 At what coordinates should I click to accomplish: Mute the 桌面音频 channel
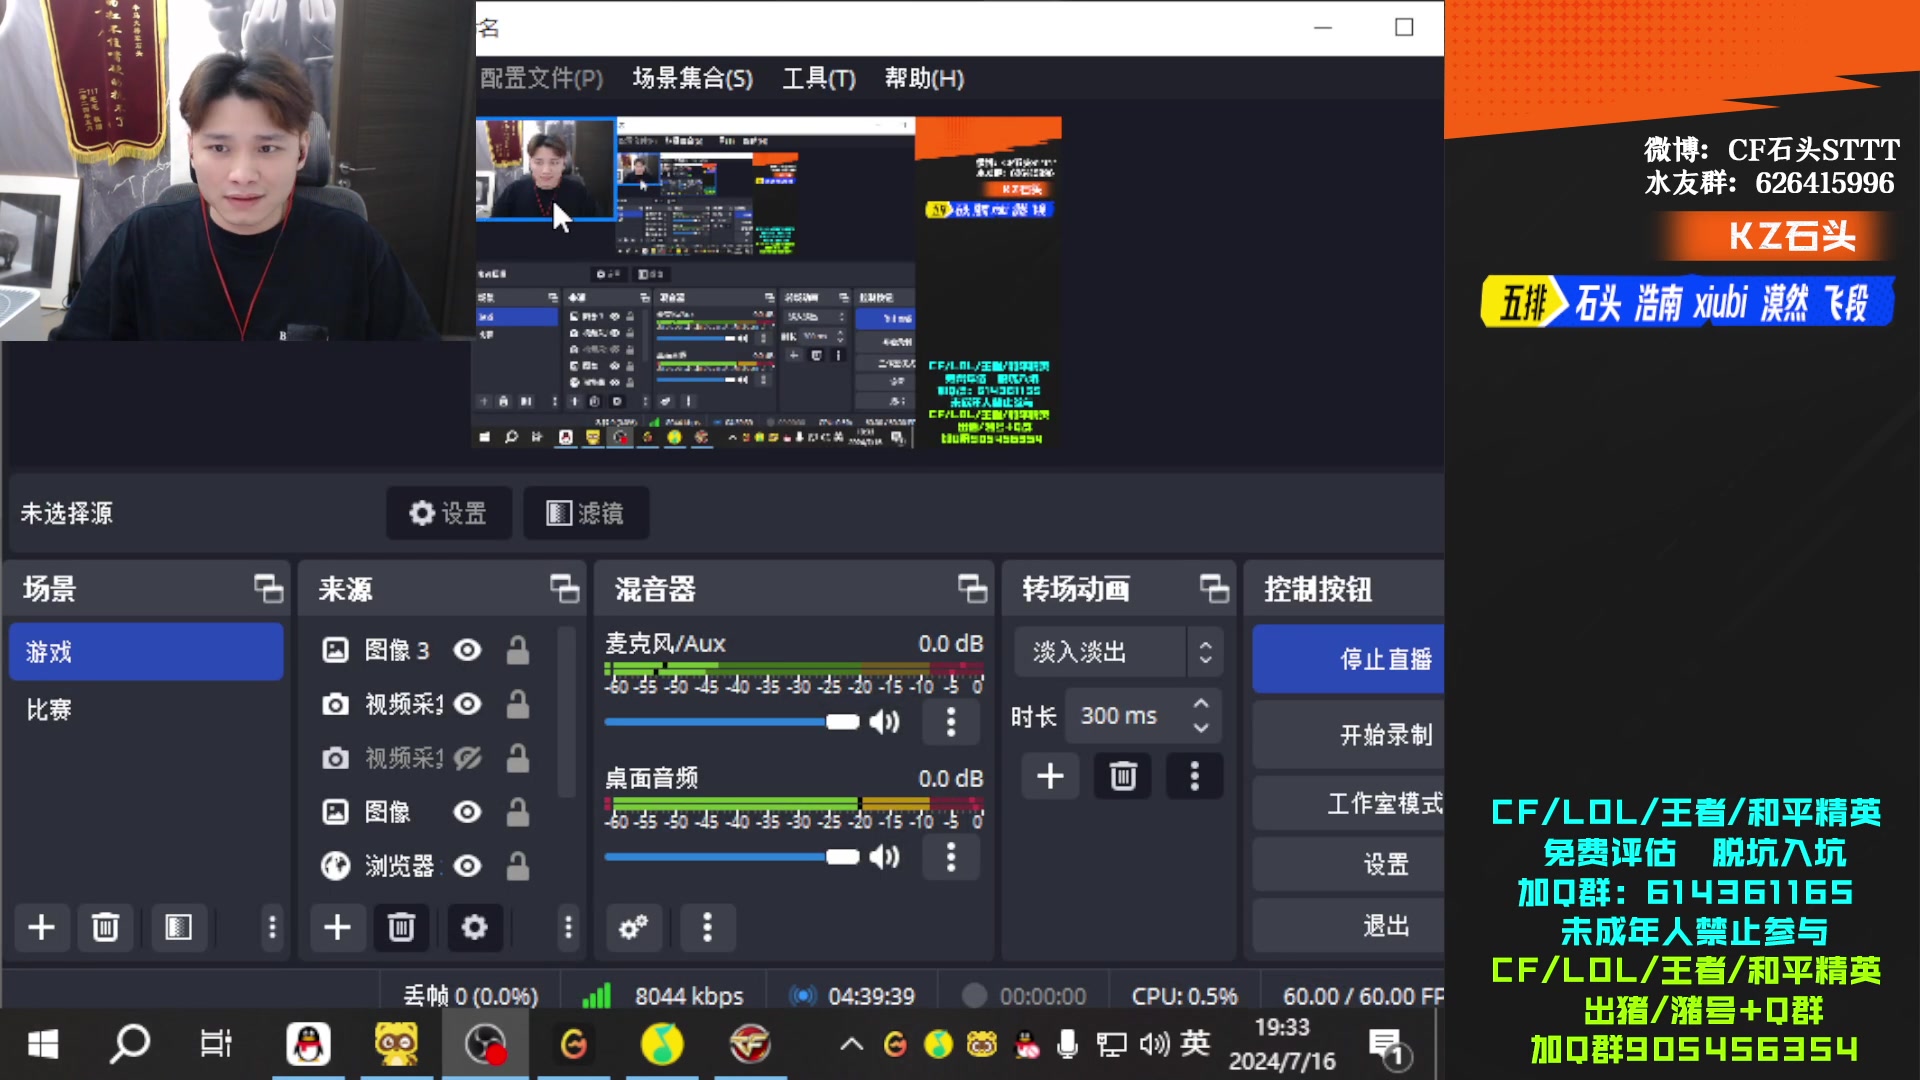(885, 857)
